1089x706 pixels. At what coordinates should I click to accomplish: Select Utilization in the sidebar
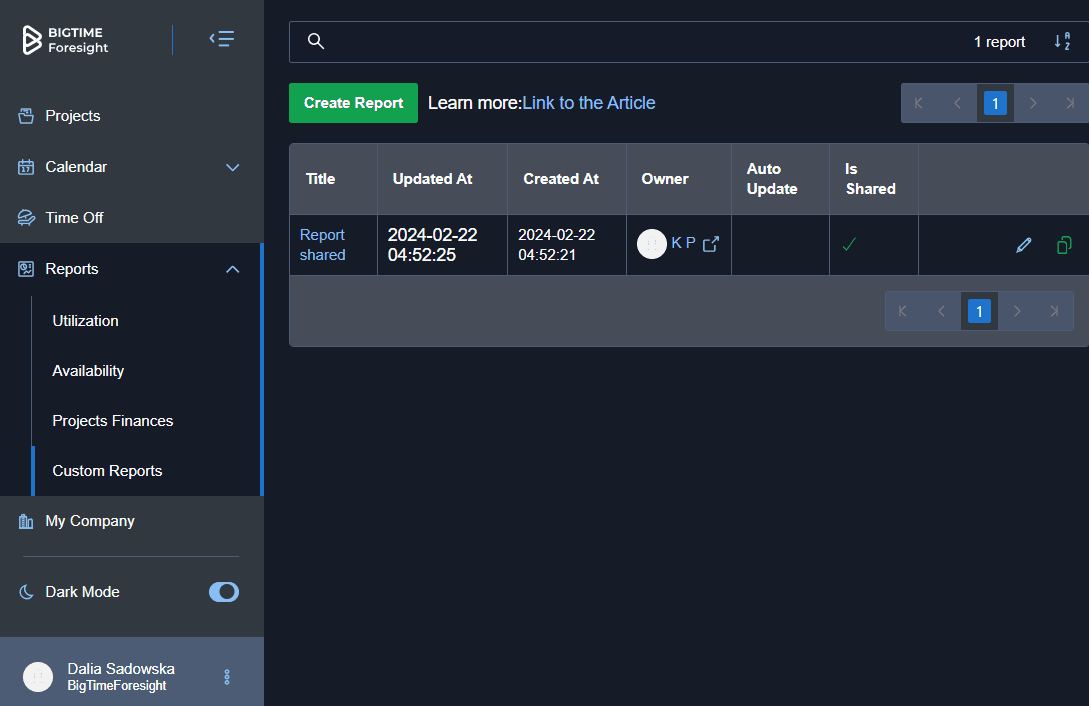coord(85,320)
